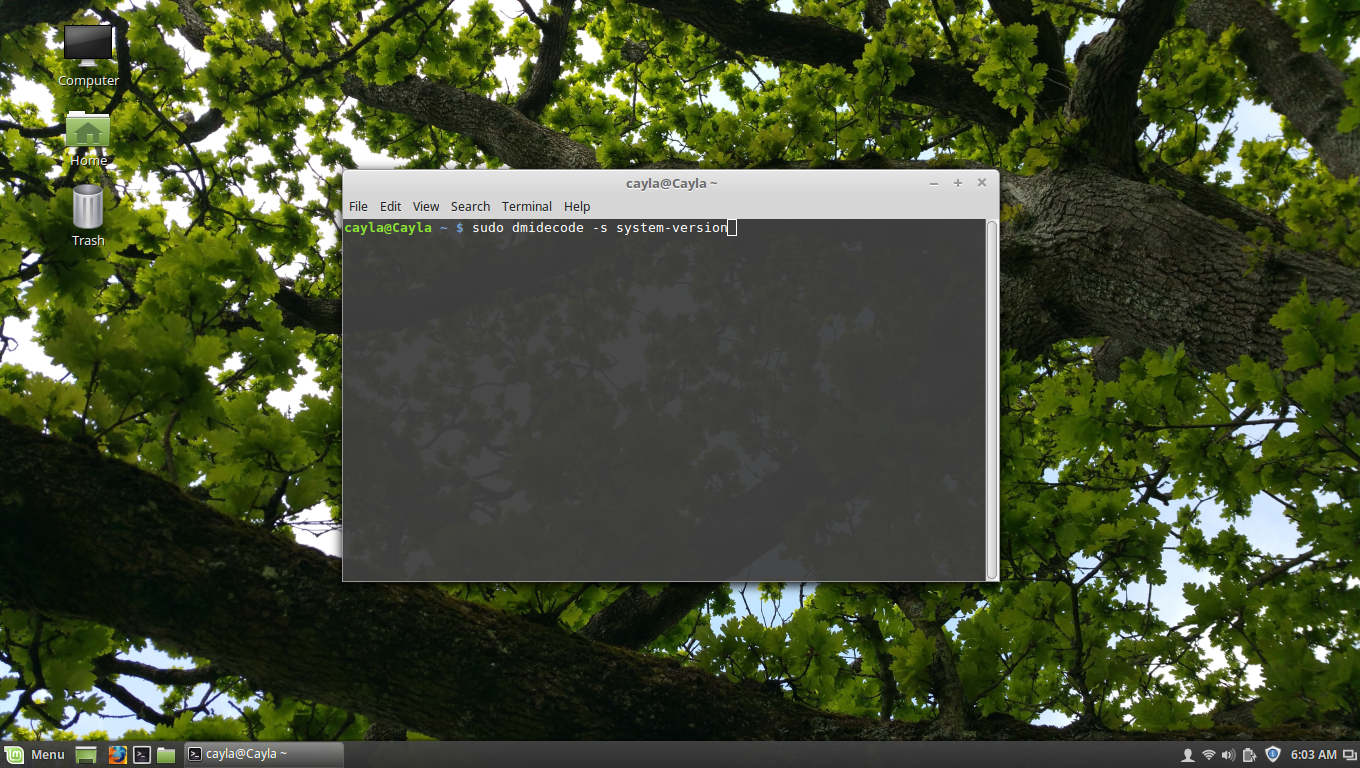
Task: Open the terminal View menu
Action: [x=426, y=206]
